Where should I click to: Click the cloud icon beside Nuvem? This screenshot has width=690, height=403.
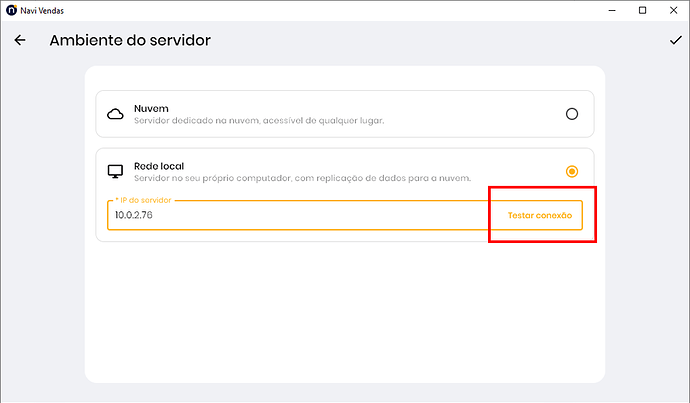(x=115, y=114)
